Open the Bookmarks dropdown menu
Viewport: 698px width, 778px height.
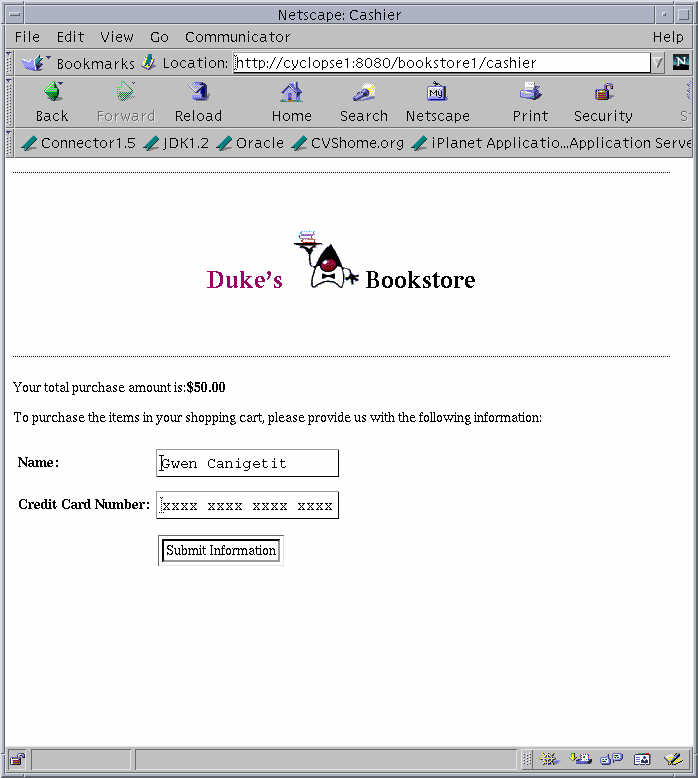78,63
